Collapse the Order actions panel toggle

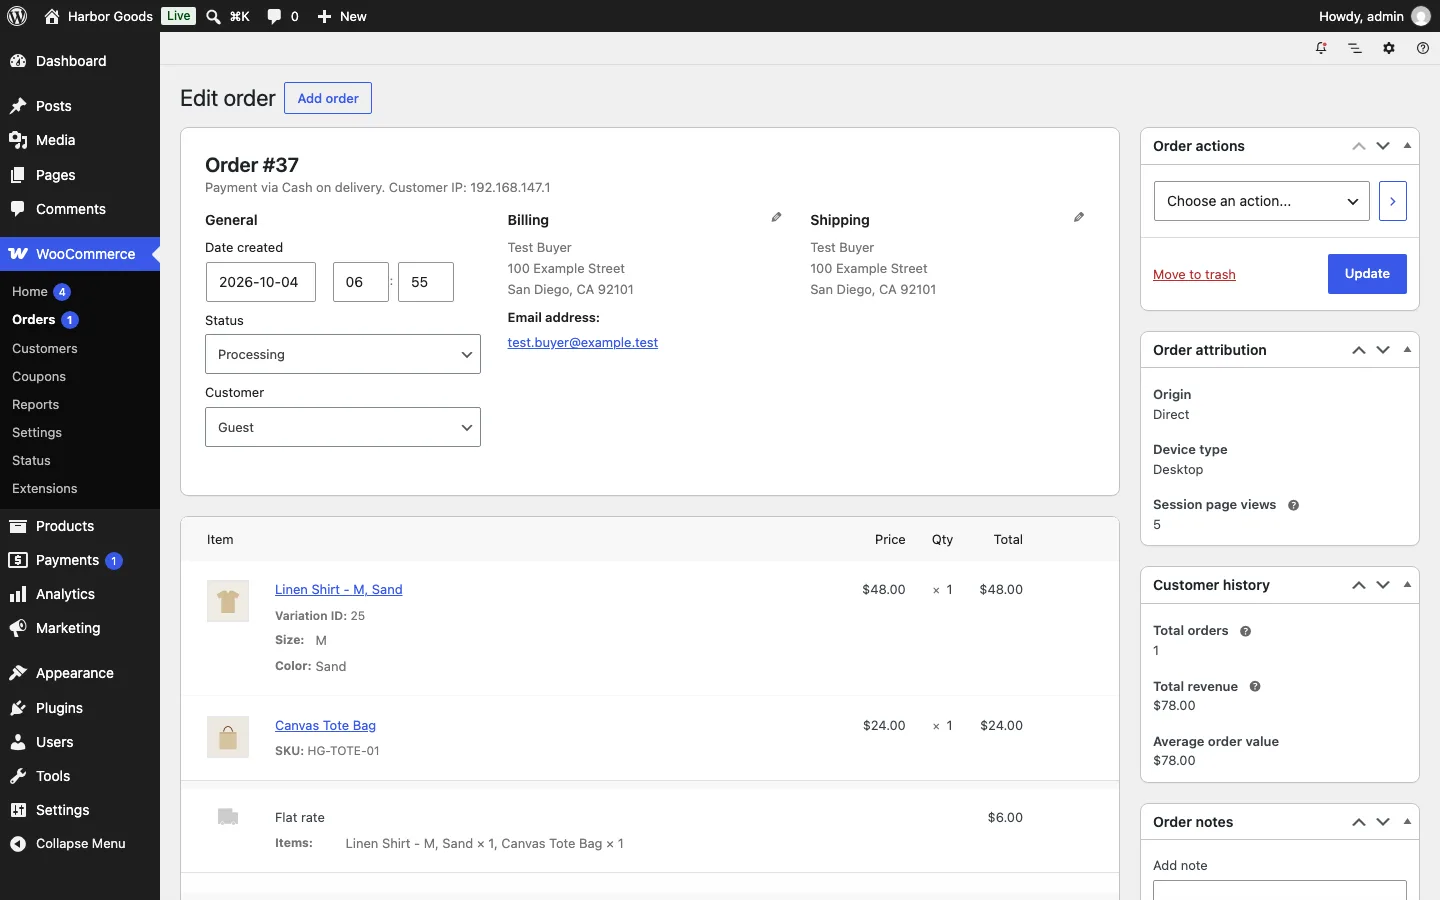pos(1407,146)
